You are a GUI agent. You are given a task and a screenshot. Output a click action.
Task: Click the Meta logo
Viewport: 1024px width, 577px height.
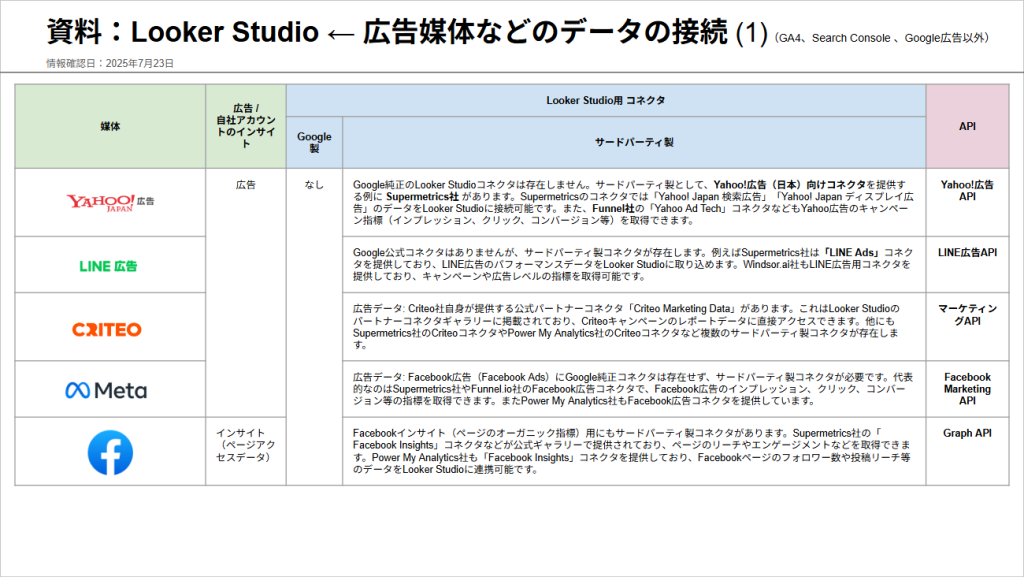pos(106,390)
